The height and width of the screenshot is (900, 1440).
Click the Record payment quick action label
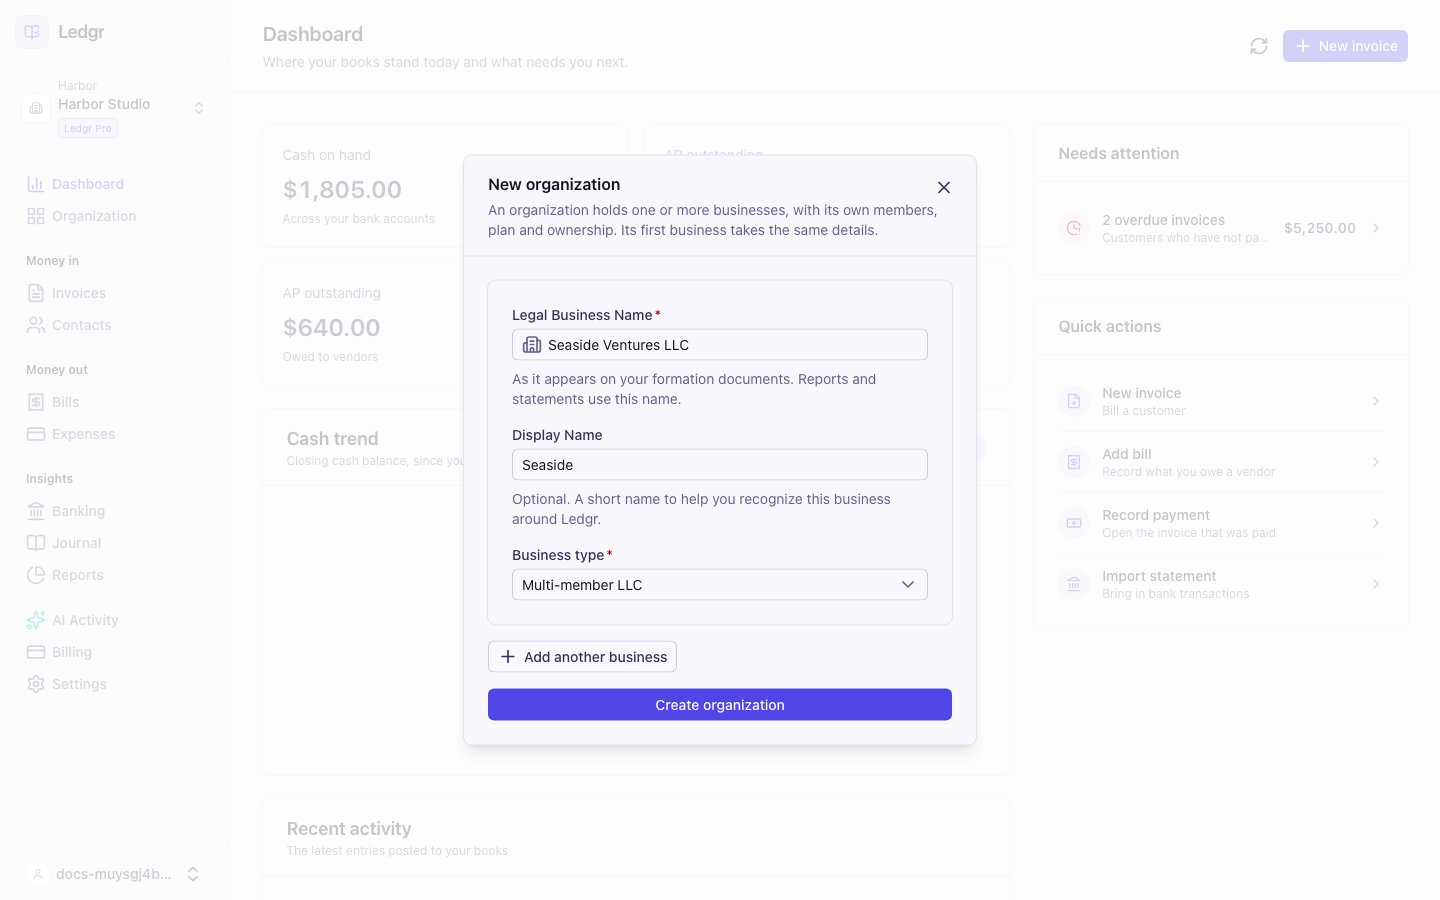(x=1156, y=515)
